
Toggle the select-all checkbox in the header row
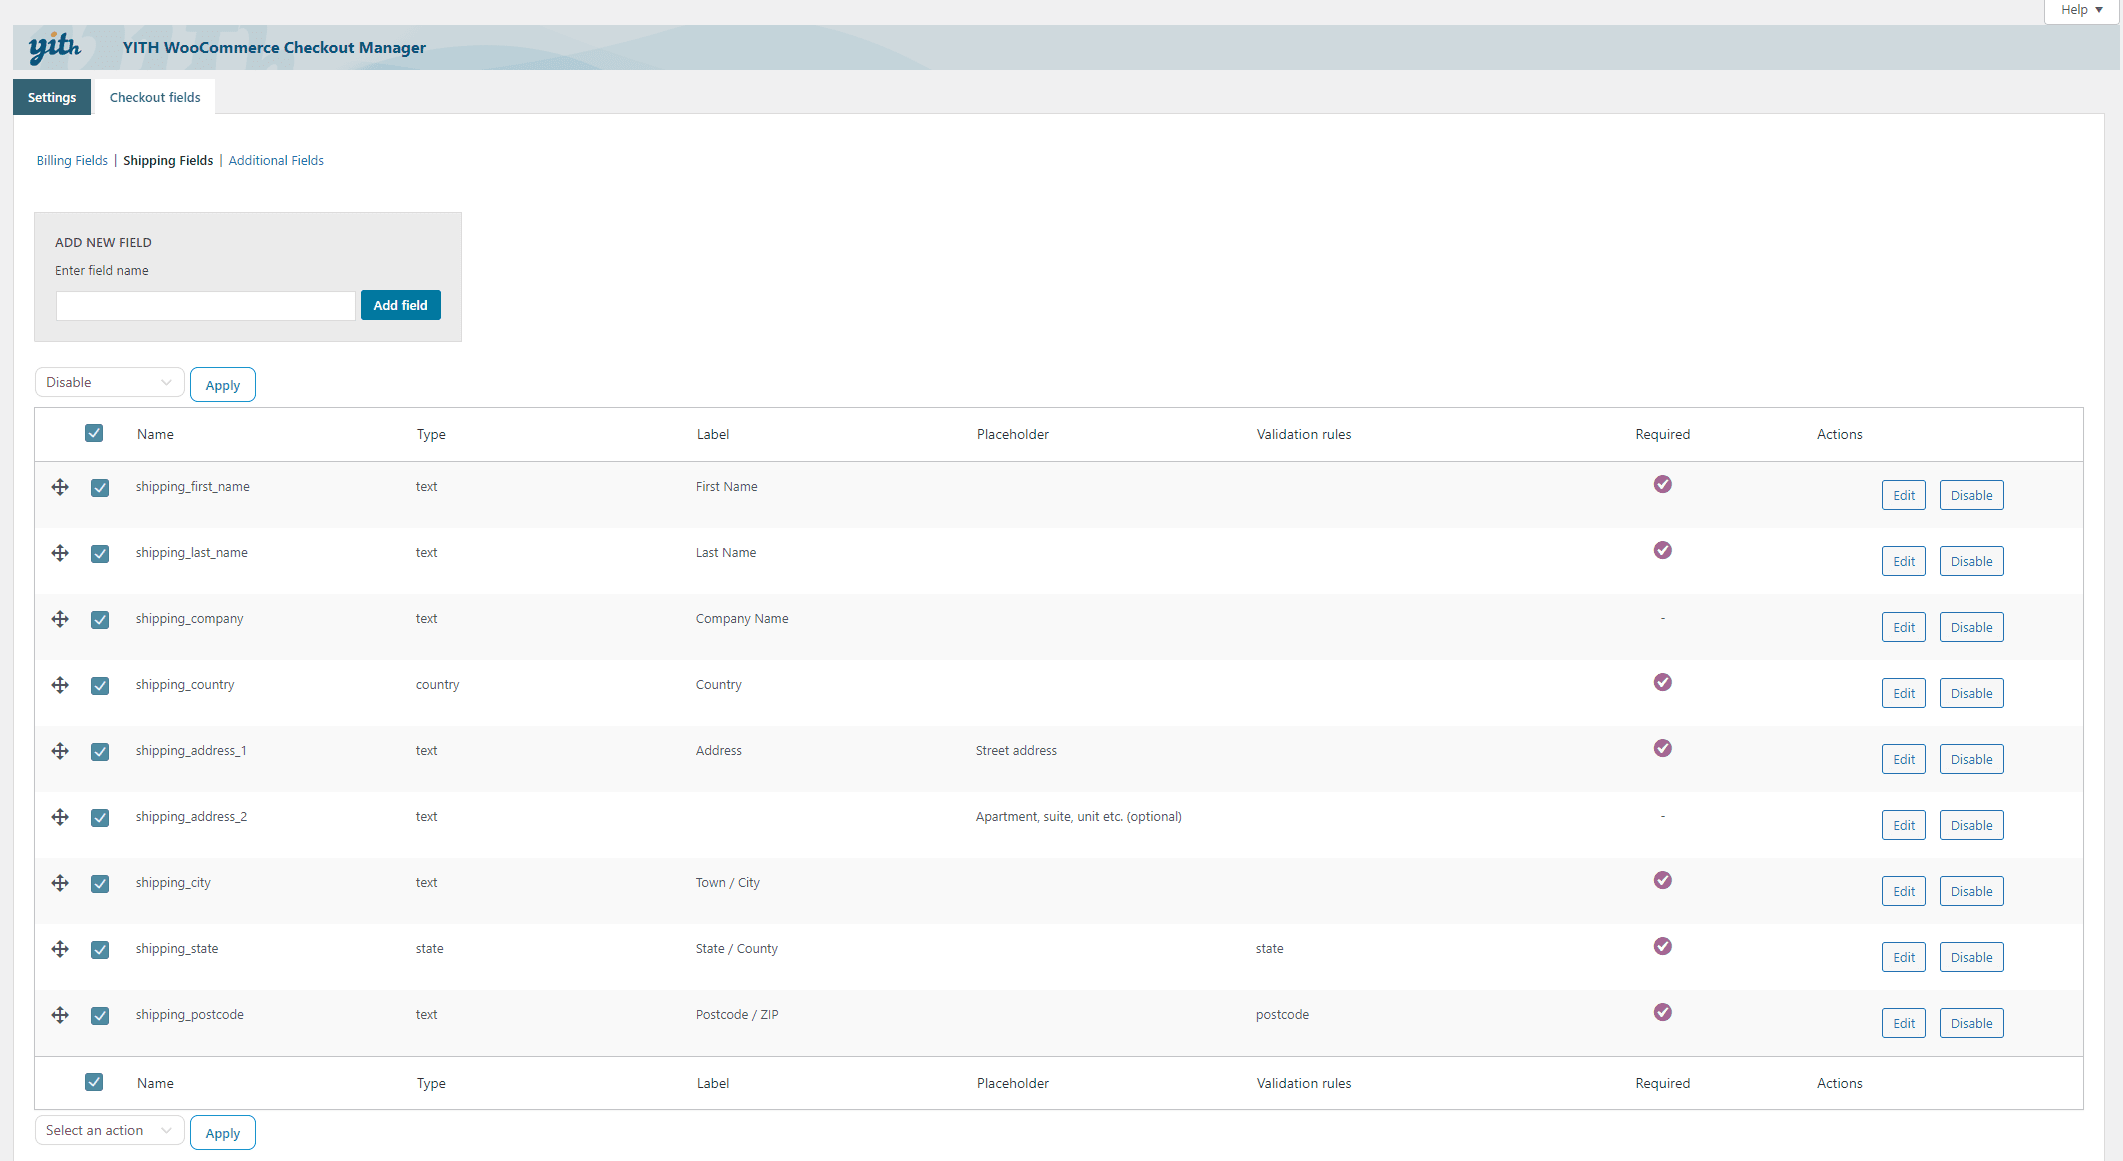point(94,433)
